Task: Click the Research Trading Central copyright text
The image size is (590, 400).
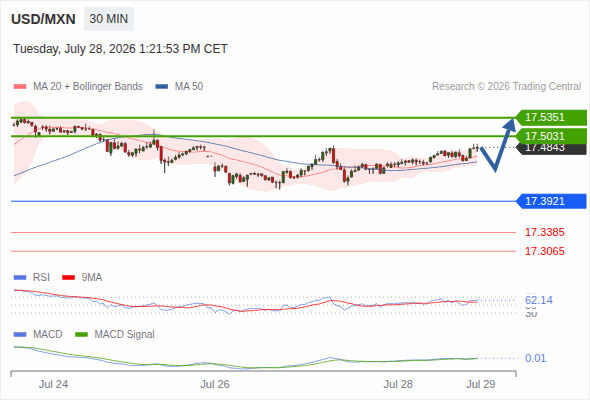Action: pos(506,87)
